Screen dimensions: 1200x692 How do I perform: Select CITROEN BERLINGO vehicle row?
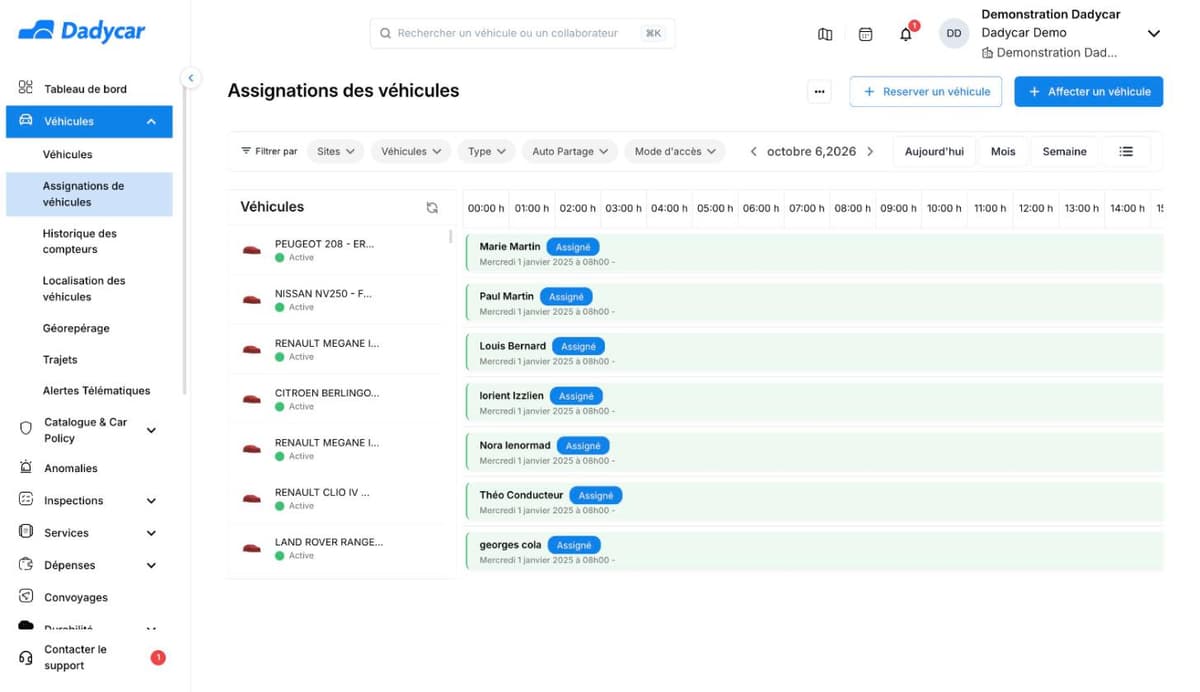335,399
